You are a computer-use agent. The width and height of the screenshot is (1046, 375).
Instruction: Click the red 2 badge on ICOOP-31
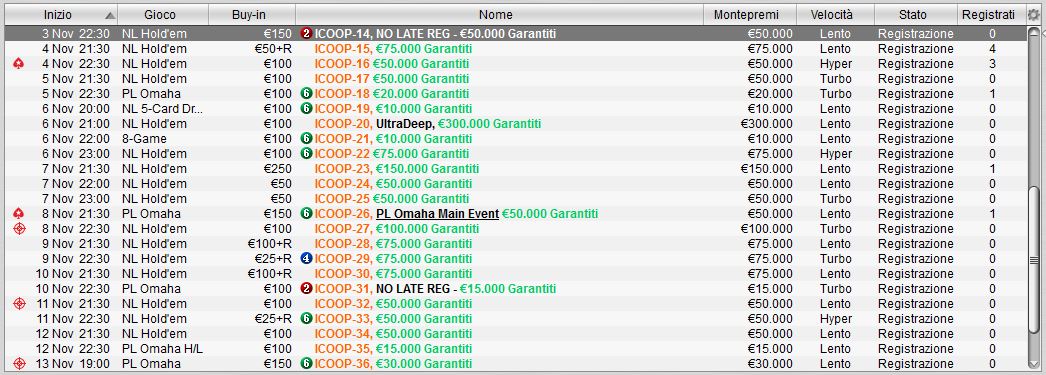pyautogui.click(x=306, y=289)
